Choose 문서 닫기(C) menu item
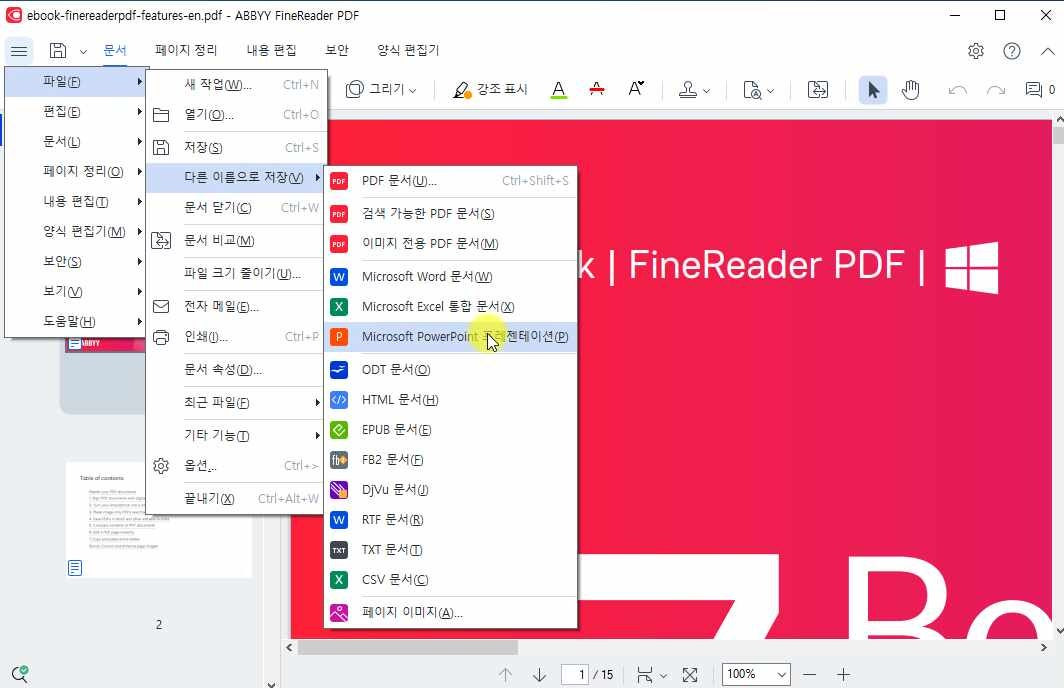The image size is (1064, 688). (x=235, y=208)
